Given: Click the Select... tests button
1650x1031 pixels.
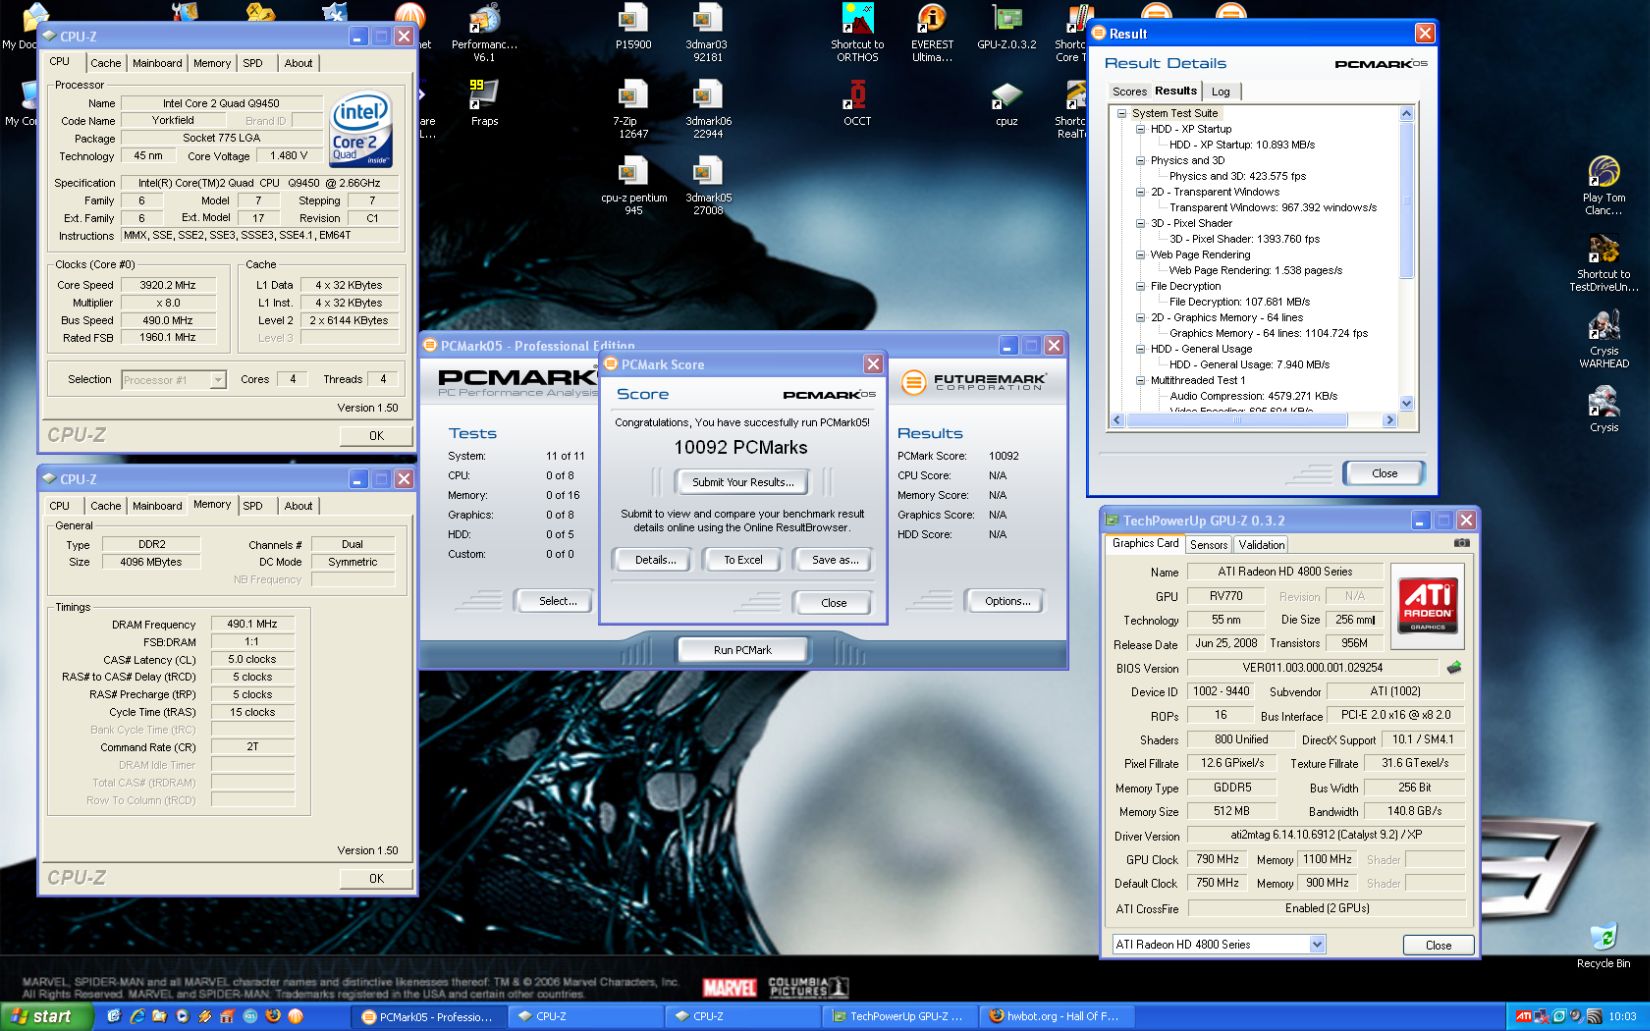Looking at the screenshot, I should point(557,601).
